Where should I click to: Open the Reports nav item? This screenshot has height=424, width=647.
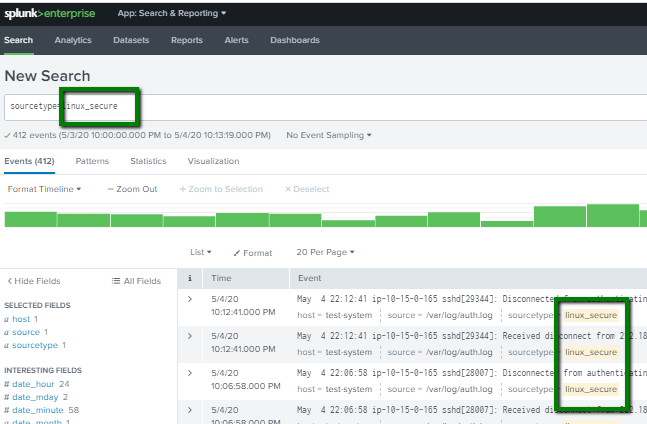(x=187, y=40)
